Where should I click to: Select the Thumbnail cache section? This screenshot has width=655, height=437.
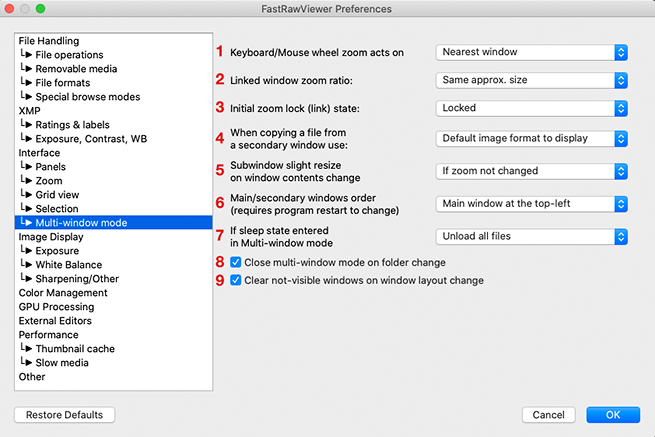pos(75,349)
